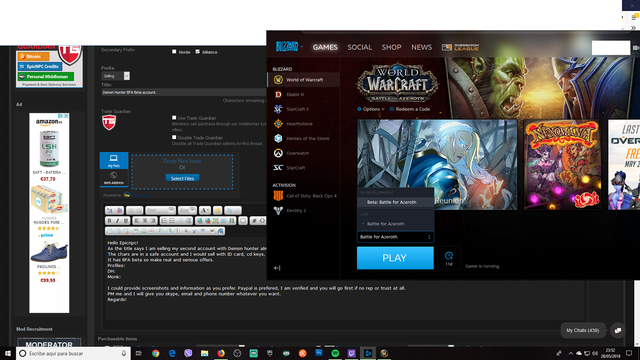Open the GAMES tab in Blizzard app
The width and height of the screenshot is (640, 360).
point(325,47)
